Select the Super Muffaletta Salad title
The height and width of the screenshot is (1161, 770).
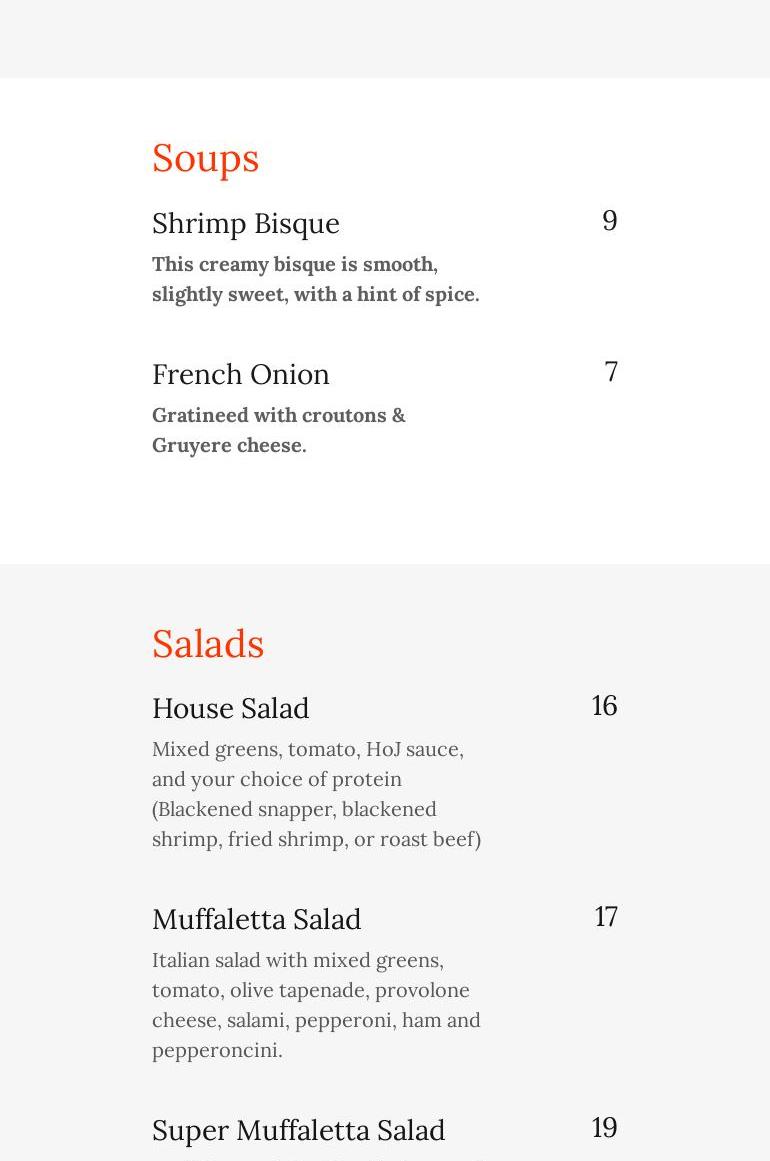coord(298,1130)
